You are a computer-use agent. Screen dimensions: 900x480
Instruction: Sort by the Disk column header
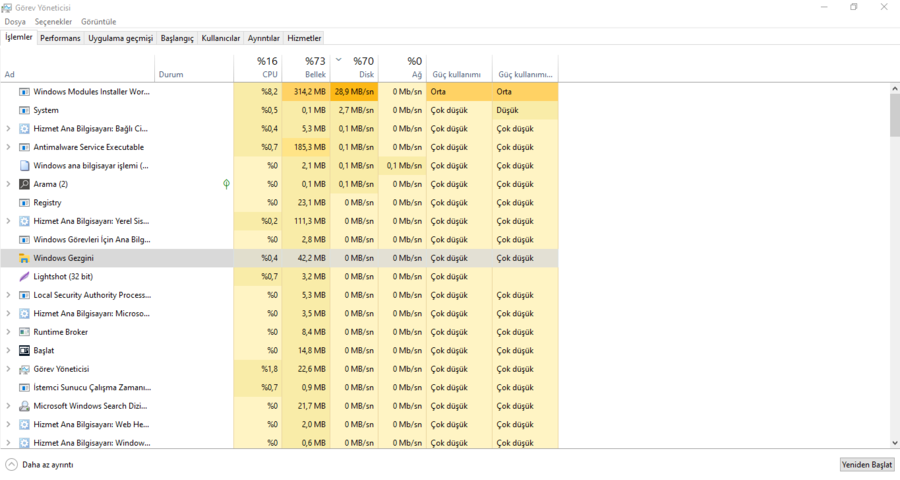tap(354, 68)
